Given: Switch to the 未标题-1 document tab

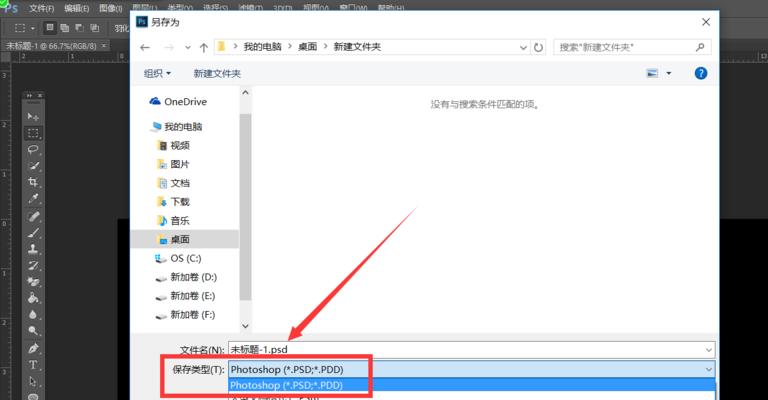Looking at the screenshot, I should tap(51, 46).
